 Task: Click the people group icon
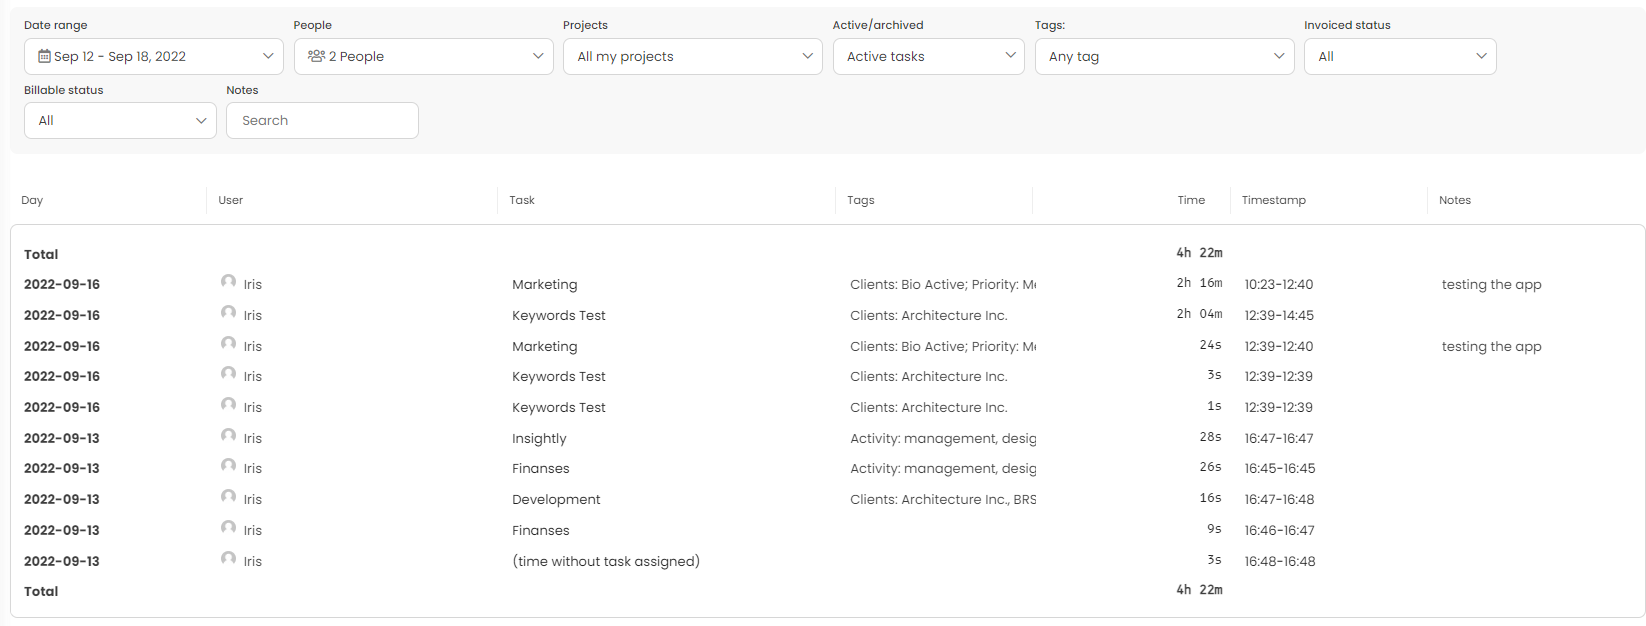316,56
